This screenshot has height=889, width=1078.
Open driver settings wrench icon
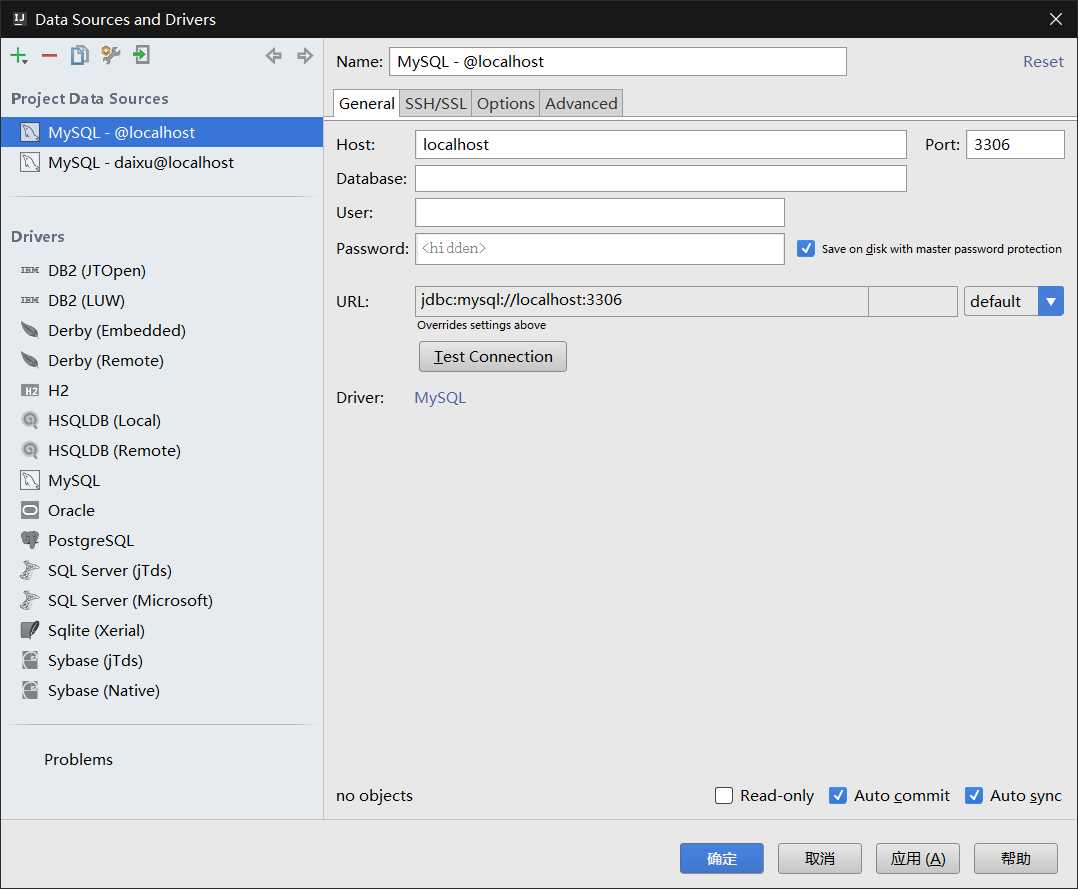[x=111, y=55]
